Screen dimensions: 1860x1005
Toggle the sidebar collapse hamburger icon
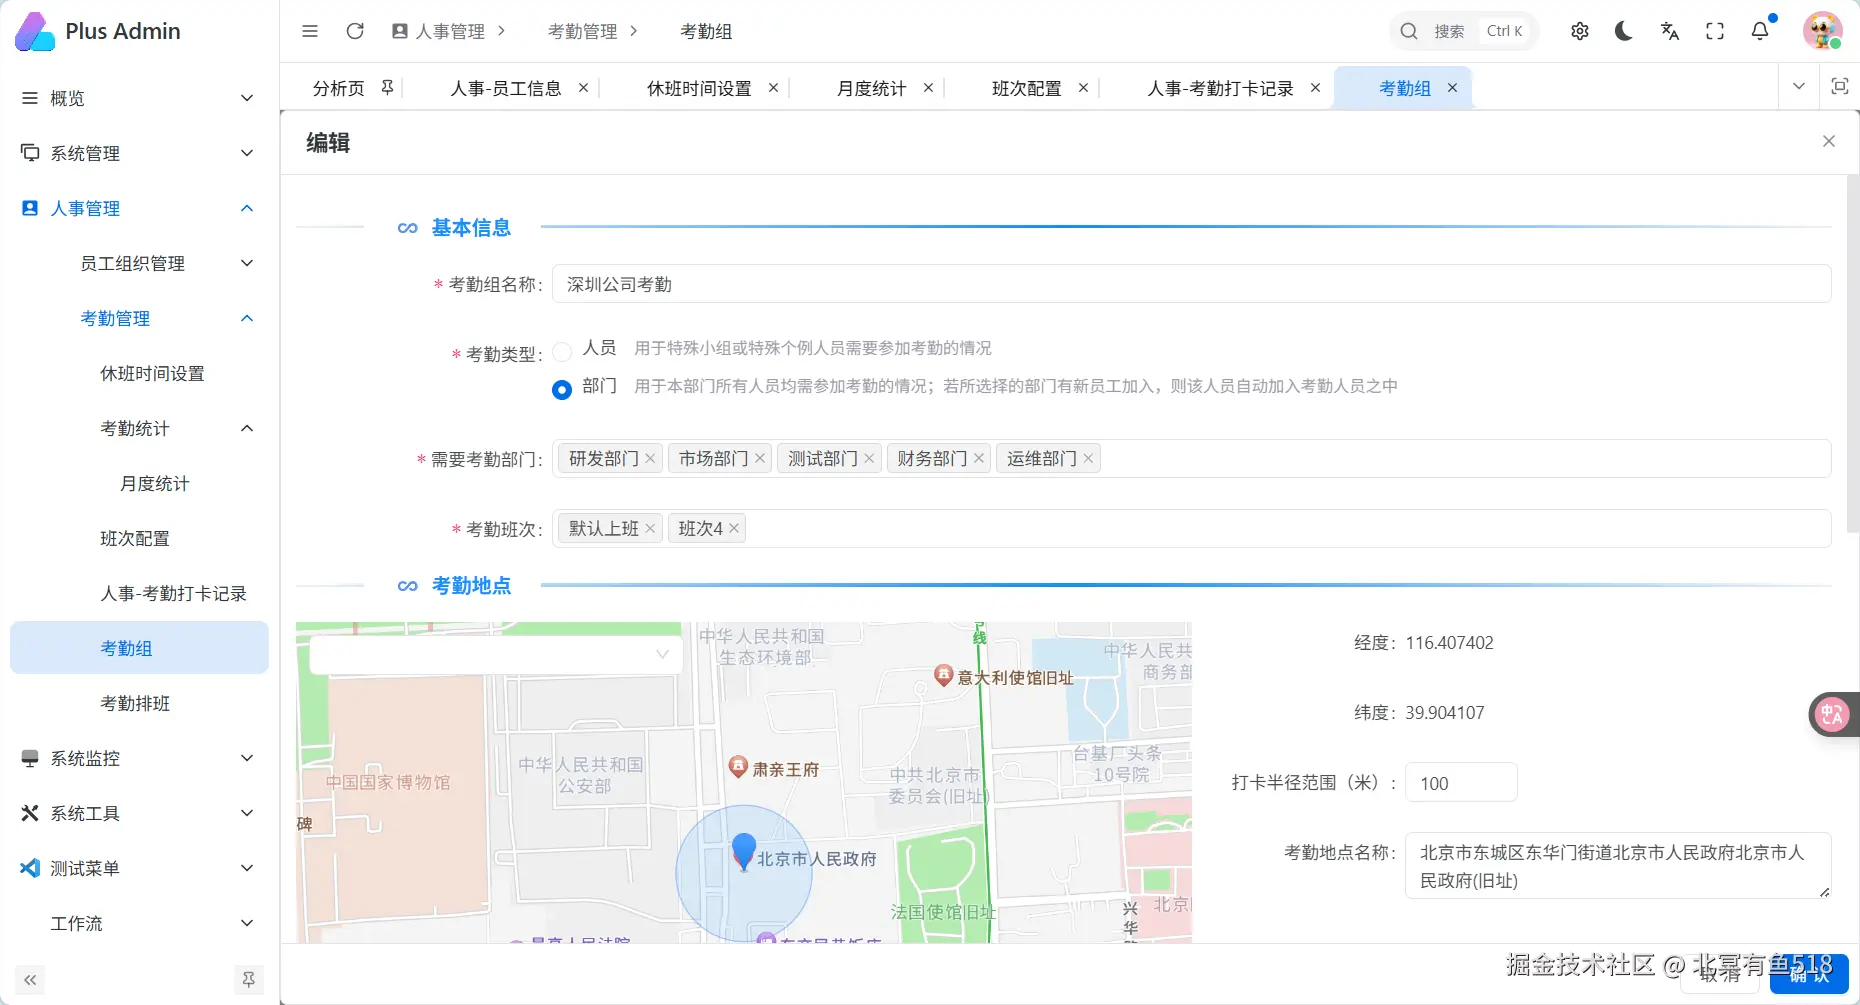tap(310, 31)
